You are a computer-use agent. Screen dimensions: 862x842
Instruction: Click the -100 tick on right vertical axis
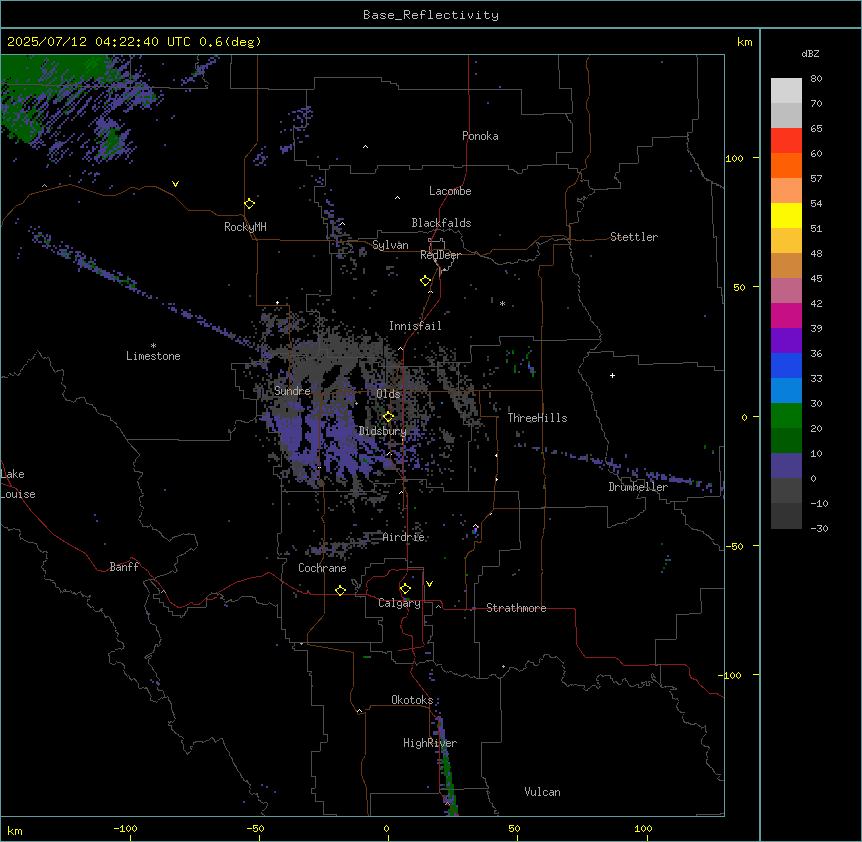point(731,675)
